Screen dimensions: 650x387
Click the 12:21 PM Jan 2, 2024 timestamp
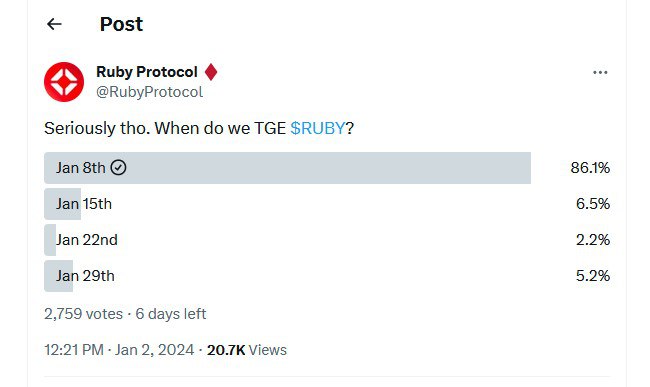[x=119, y=350]
